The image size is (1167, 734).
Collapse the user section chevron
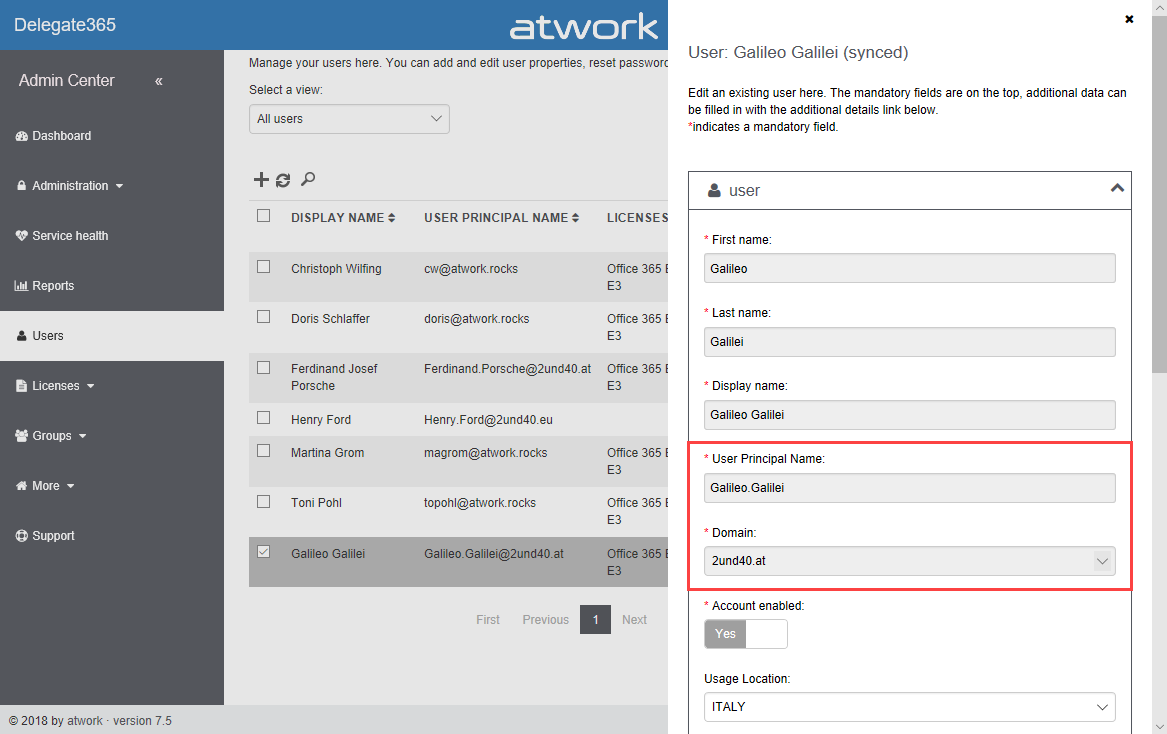click(x=1116, y=188)
